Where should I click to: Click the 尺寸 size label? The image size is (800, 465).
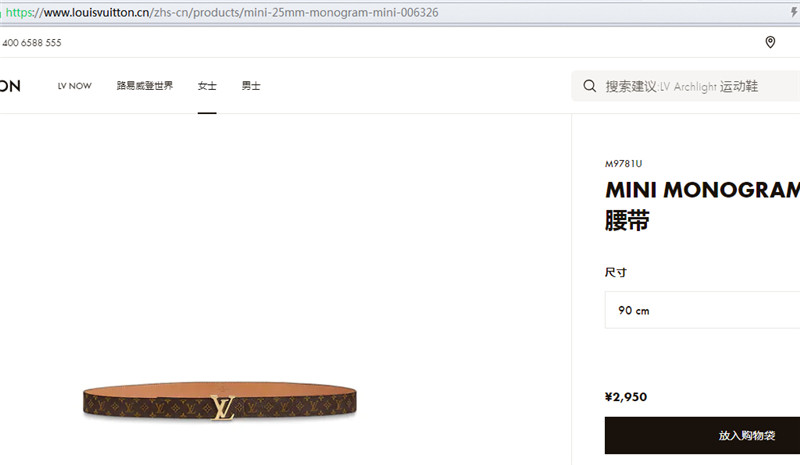click(616, 273)
